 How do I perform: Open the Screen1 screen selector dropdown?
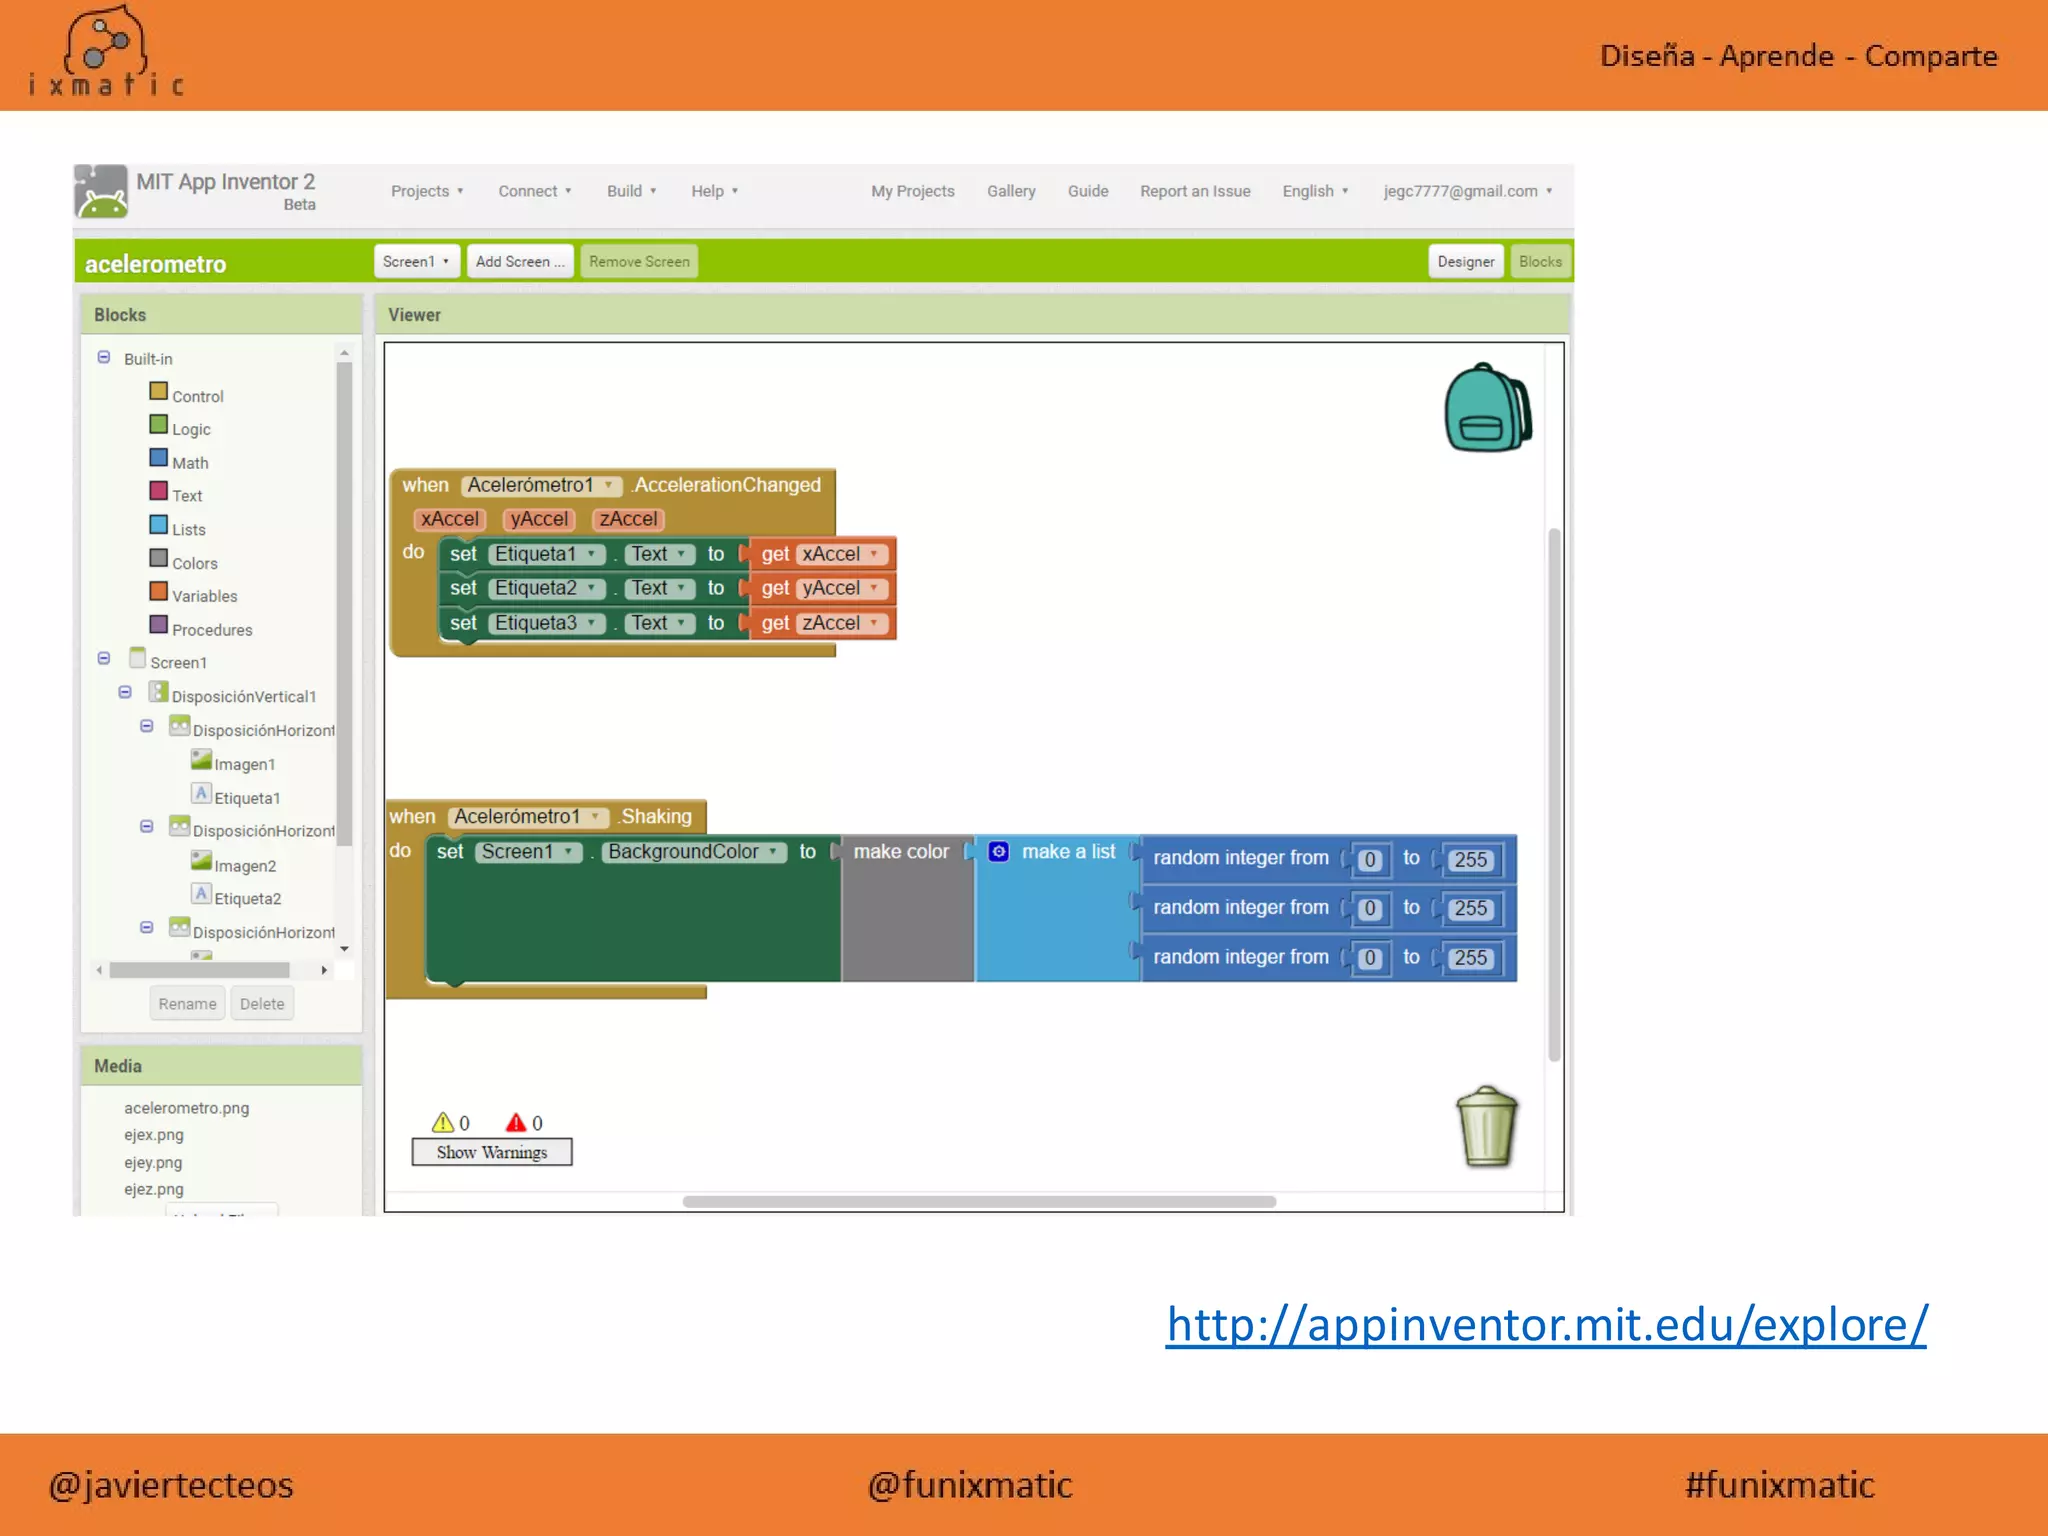coord(416,261)
